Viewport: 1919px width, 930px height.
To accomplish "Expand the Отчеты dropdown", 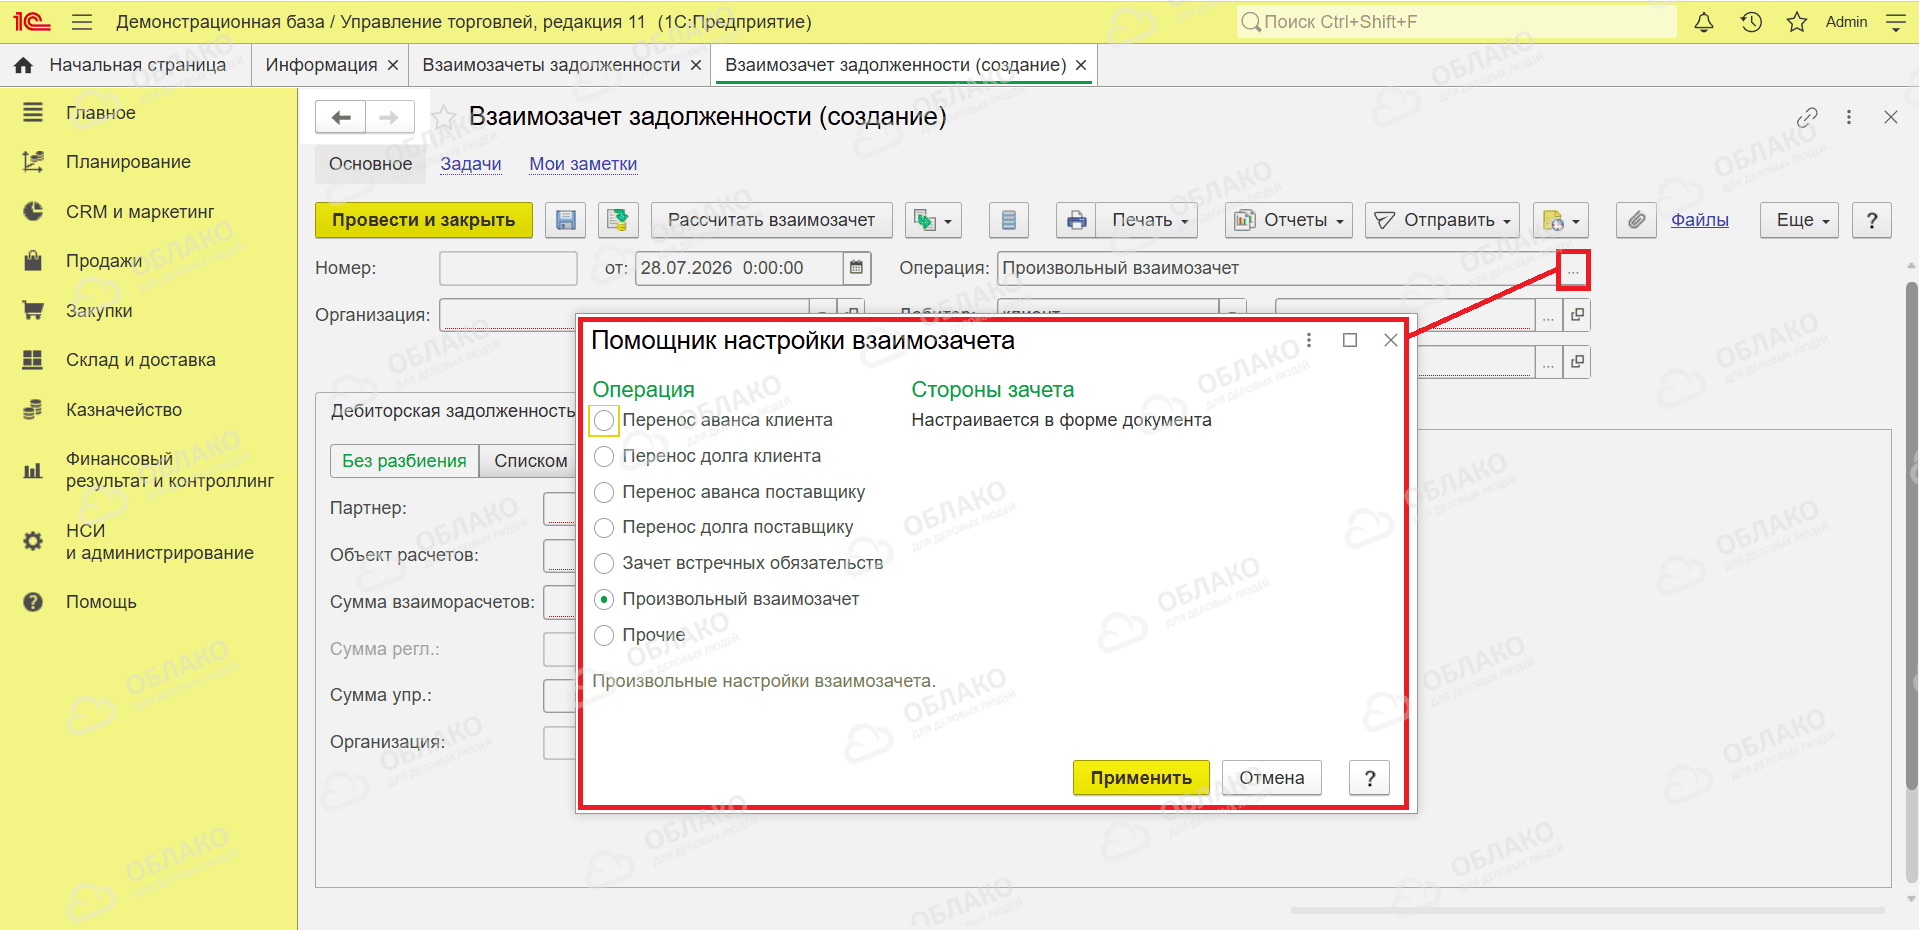I will 1289,220.
